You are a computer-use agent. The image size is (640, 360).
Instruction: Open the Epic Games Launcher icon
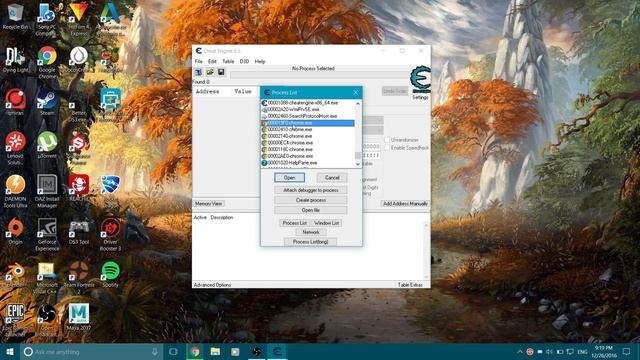pyautogui.click(x=16, y=320)
